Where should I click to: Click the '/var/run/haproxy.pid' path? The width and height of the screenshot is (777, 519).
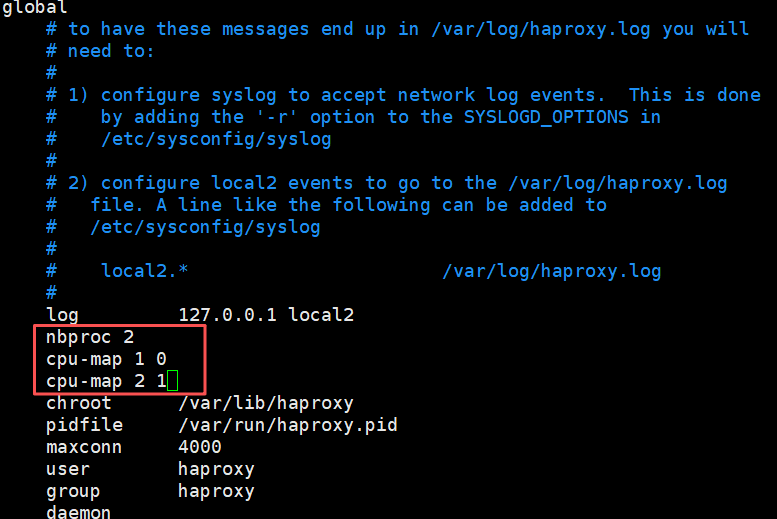tap(287, 425)
